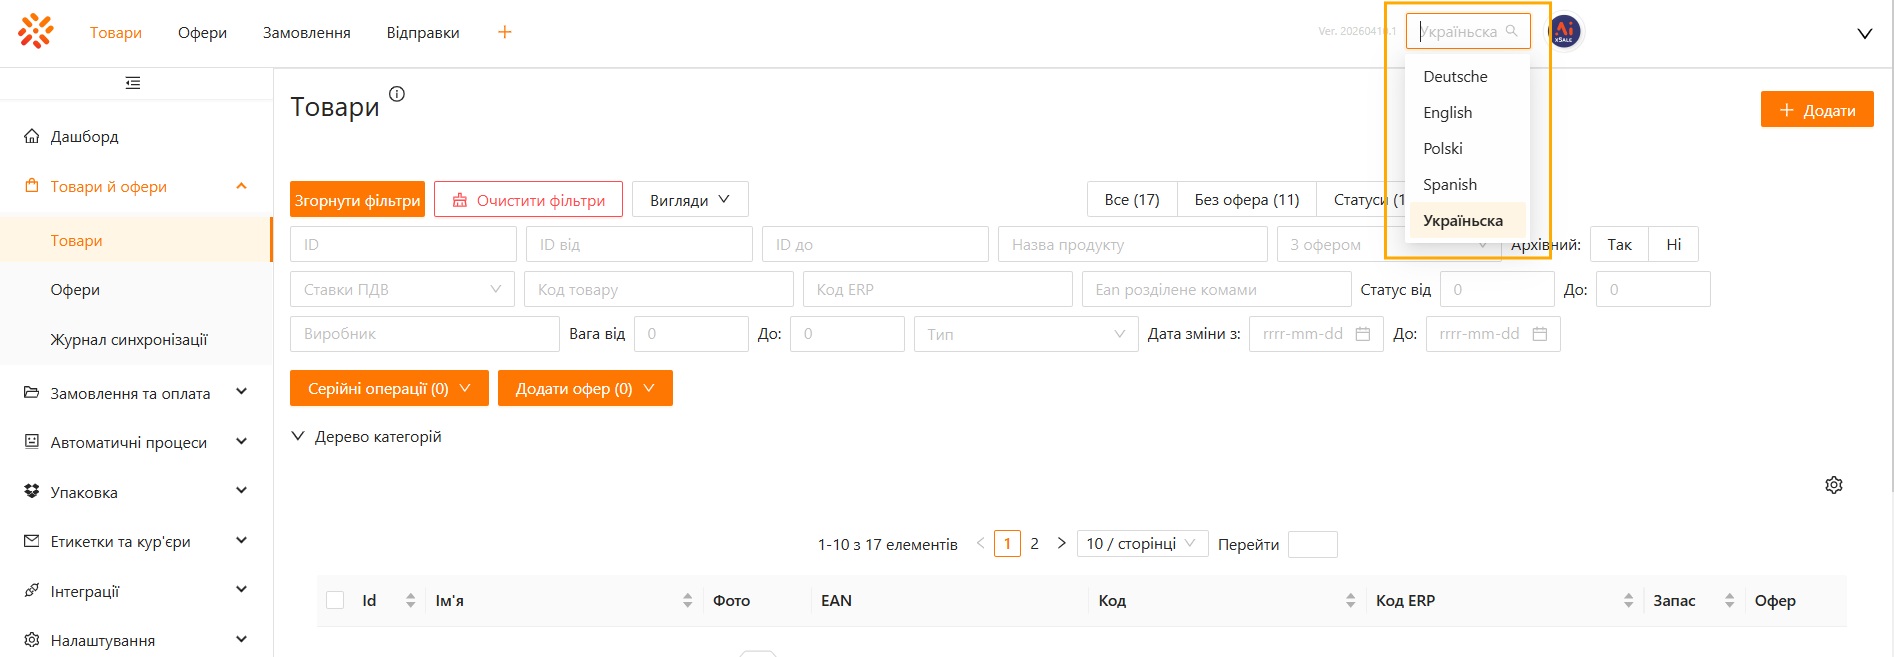Click the orange plus icon in top navigation
This screenshot has width=1894, height=657.
coord(505,32)
